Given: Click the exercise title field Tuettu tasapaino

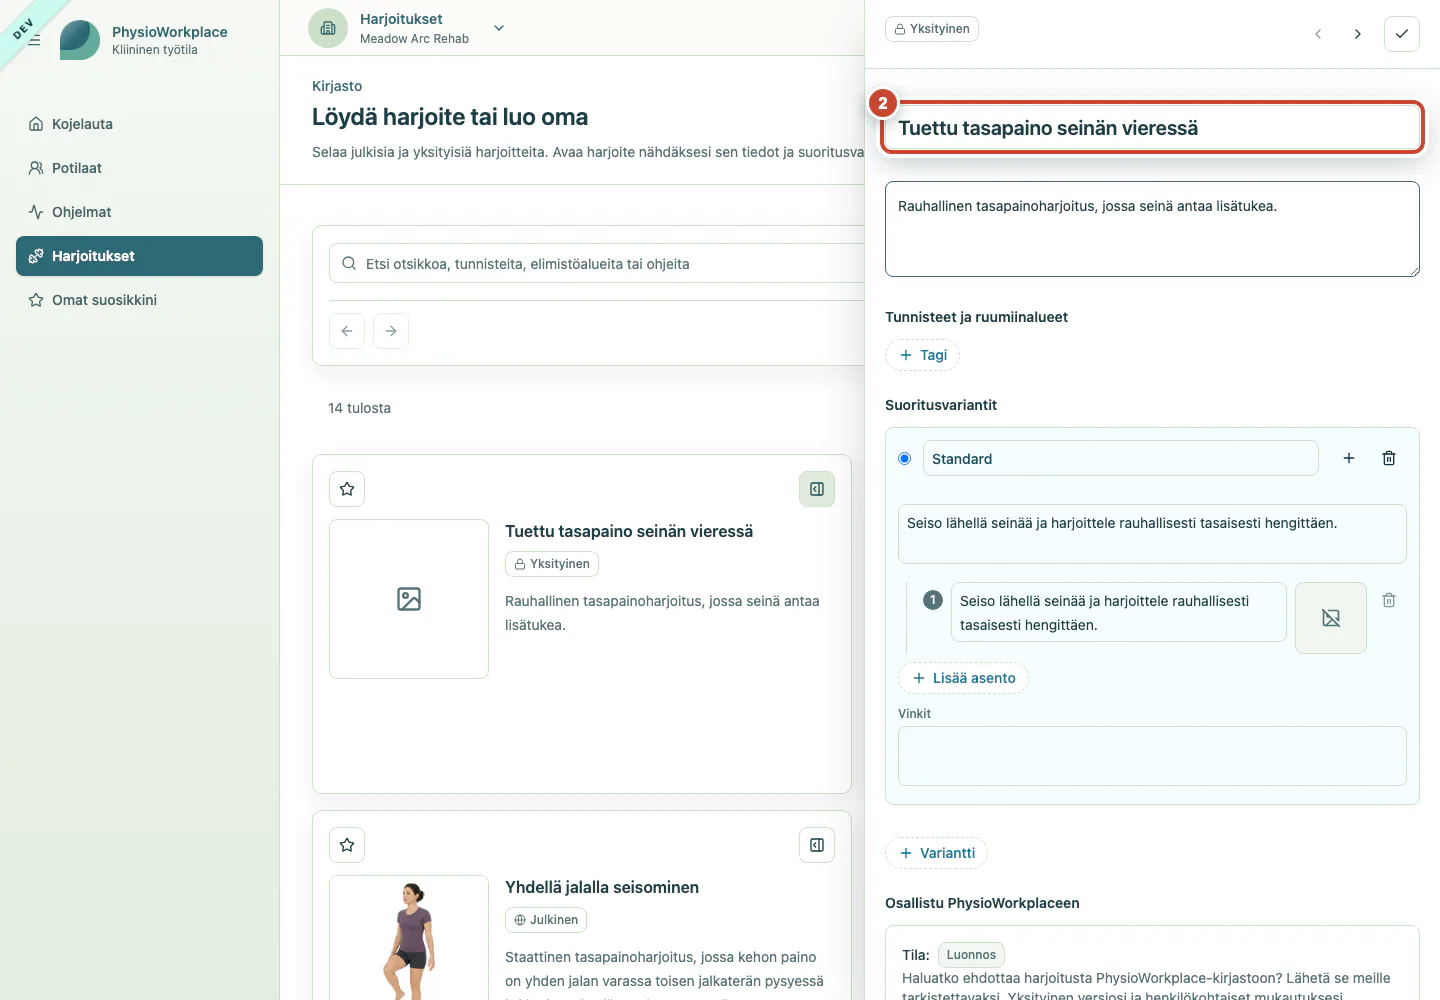Looking at the screenshot, I should click(x=1152, y=128).
